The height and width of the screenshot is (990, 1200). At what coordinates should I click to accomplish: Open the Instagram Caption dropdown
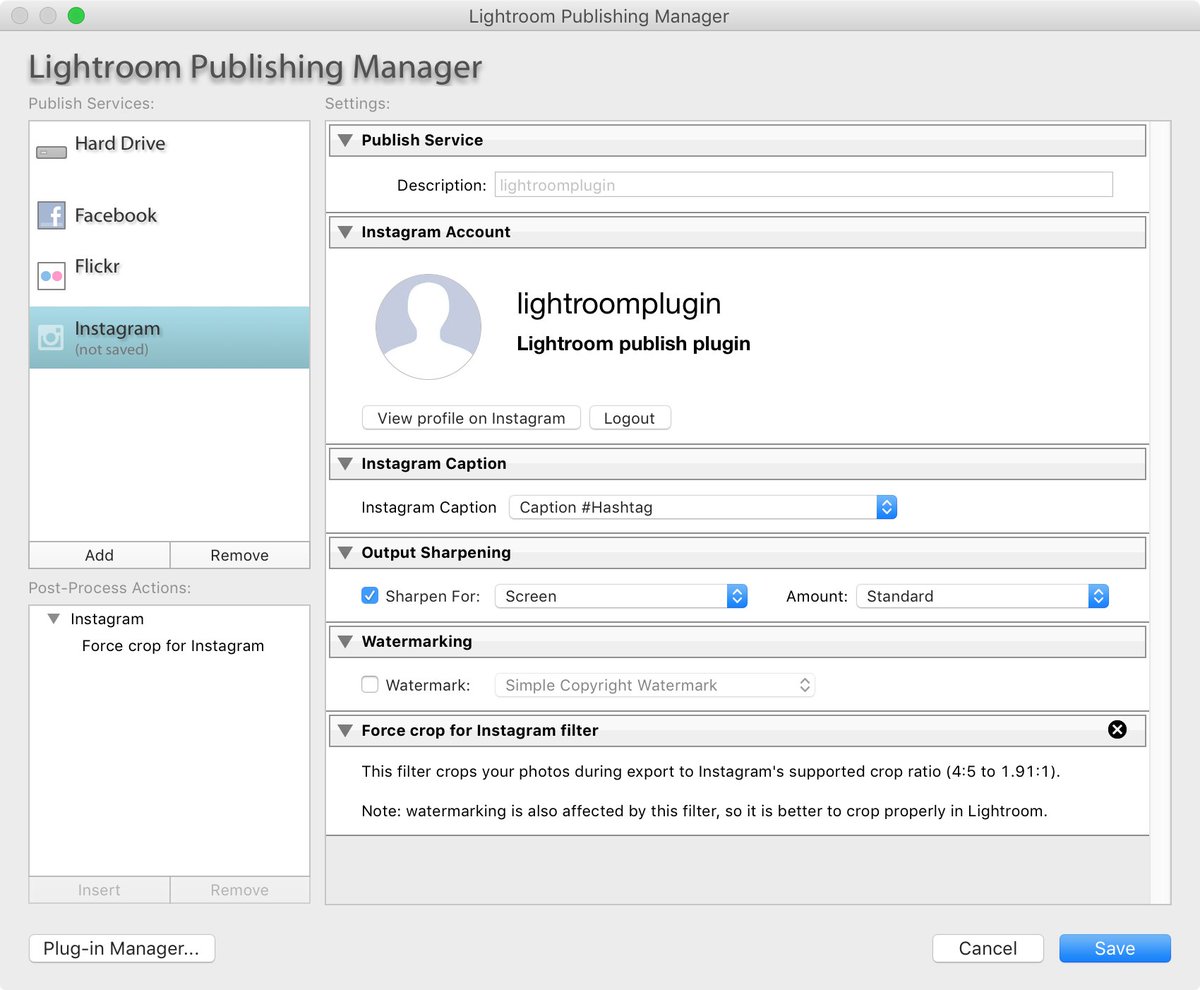pos(703,507)
